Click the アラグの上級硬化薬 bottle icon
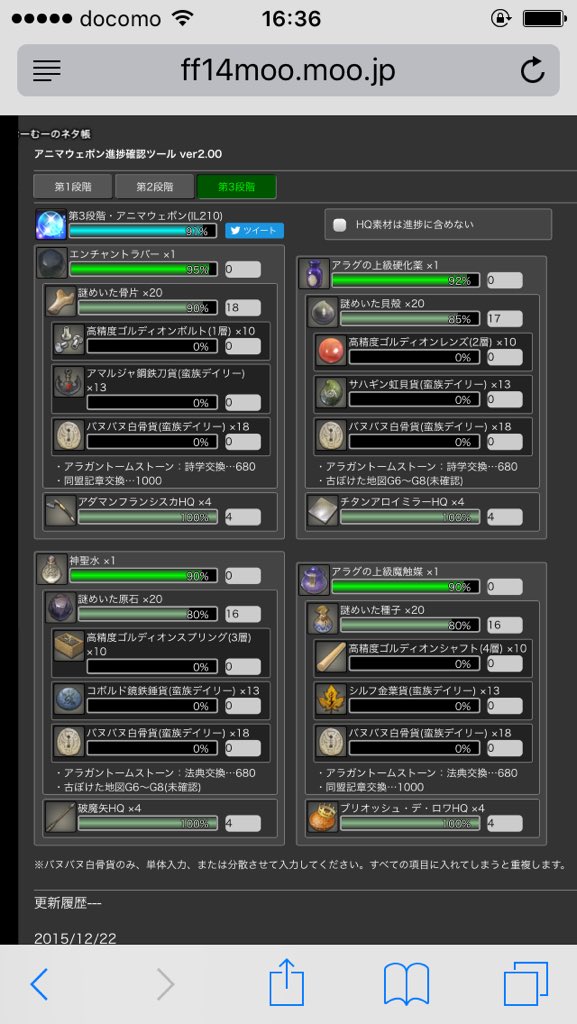This screenshot has height=1024, width=577. (x=314, y=272)
